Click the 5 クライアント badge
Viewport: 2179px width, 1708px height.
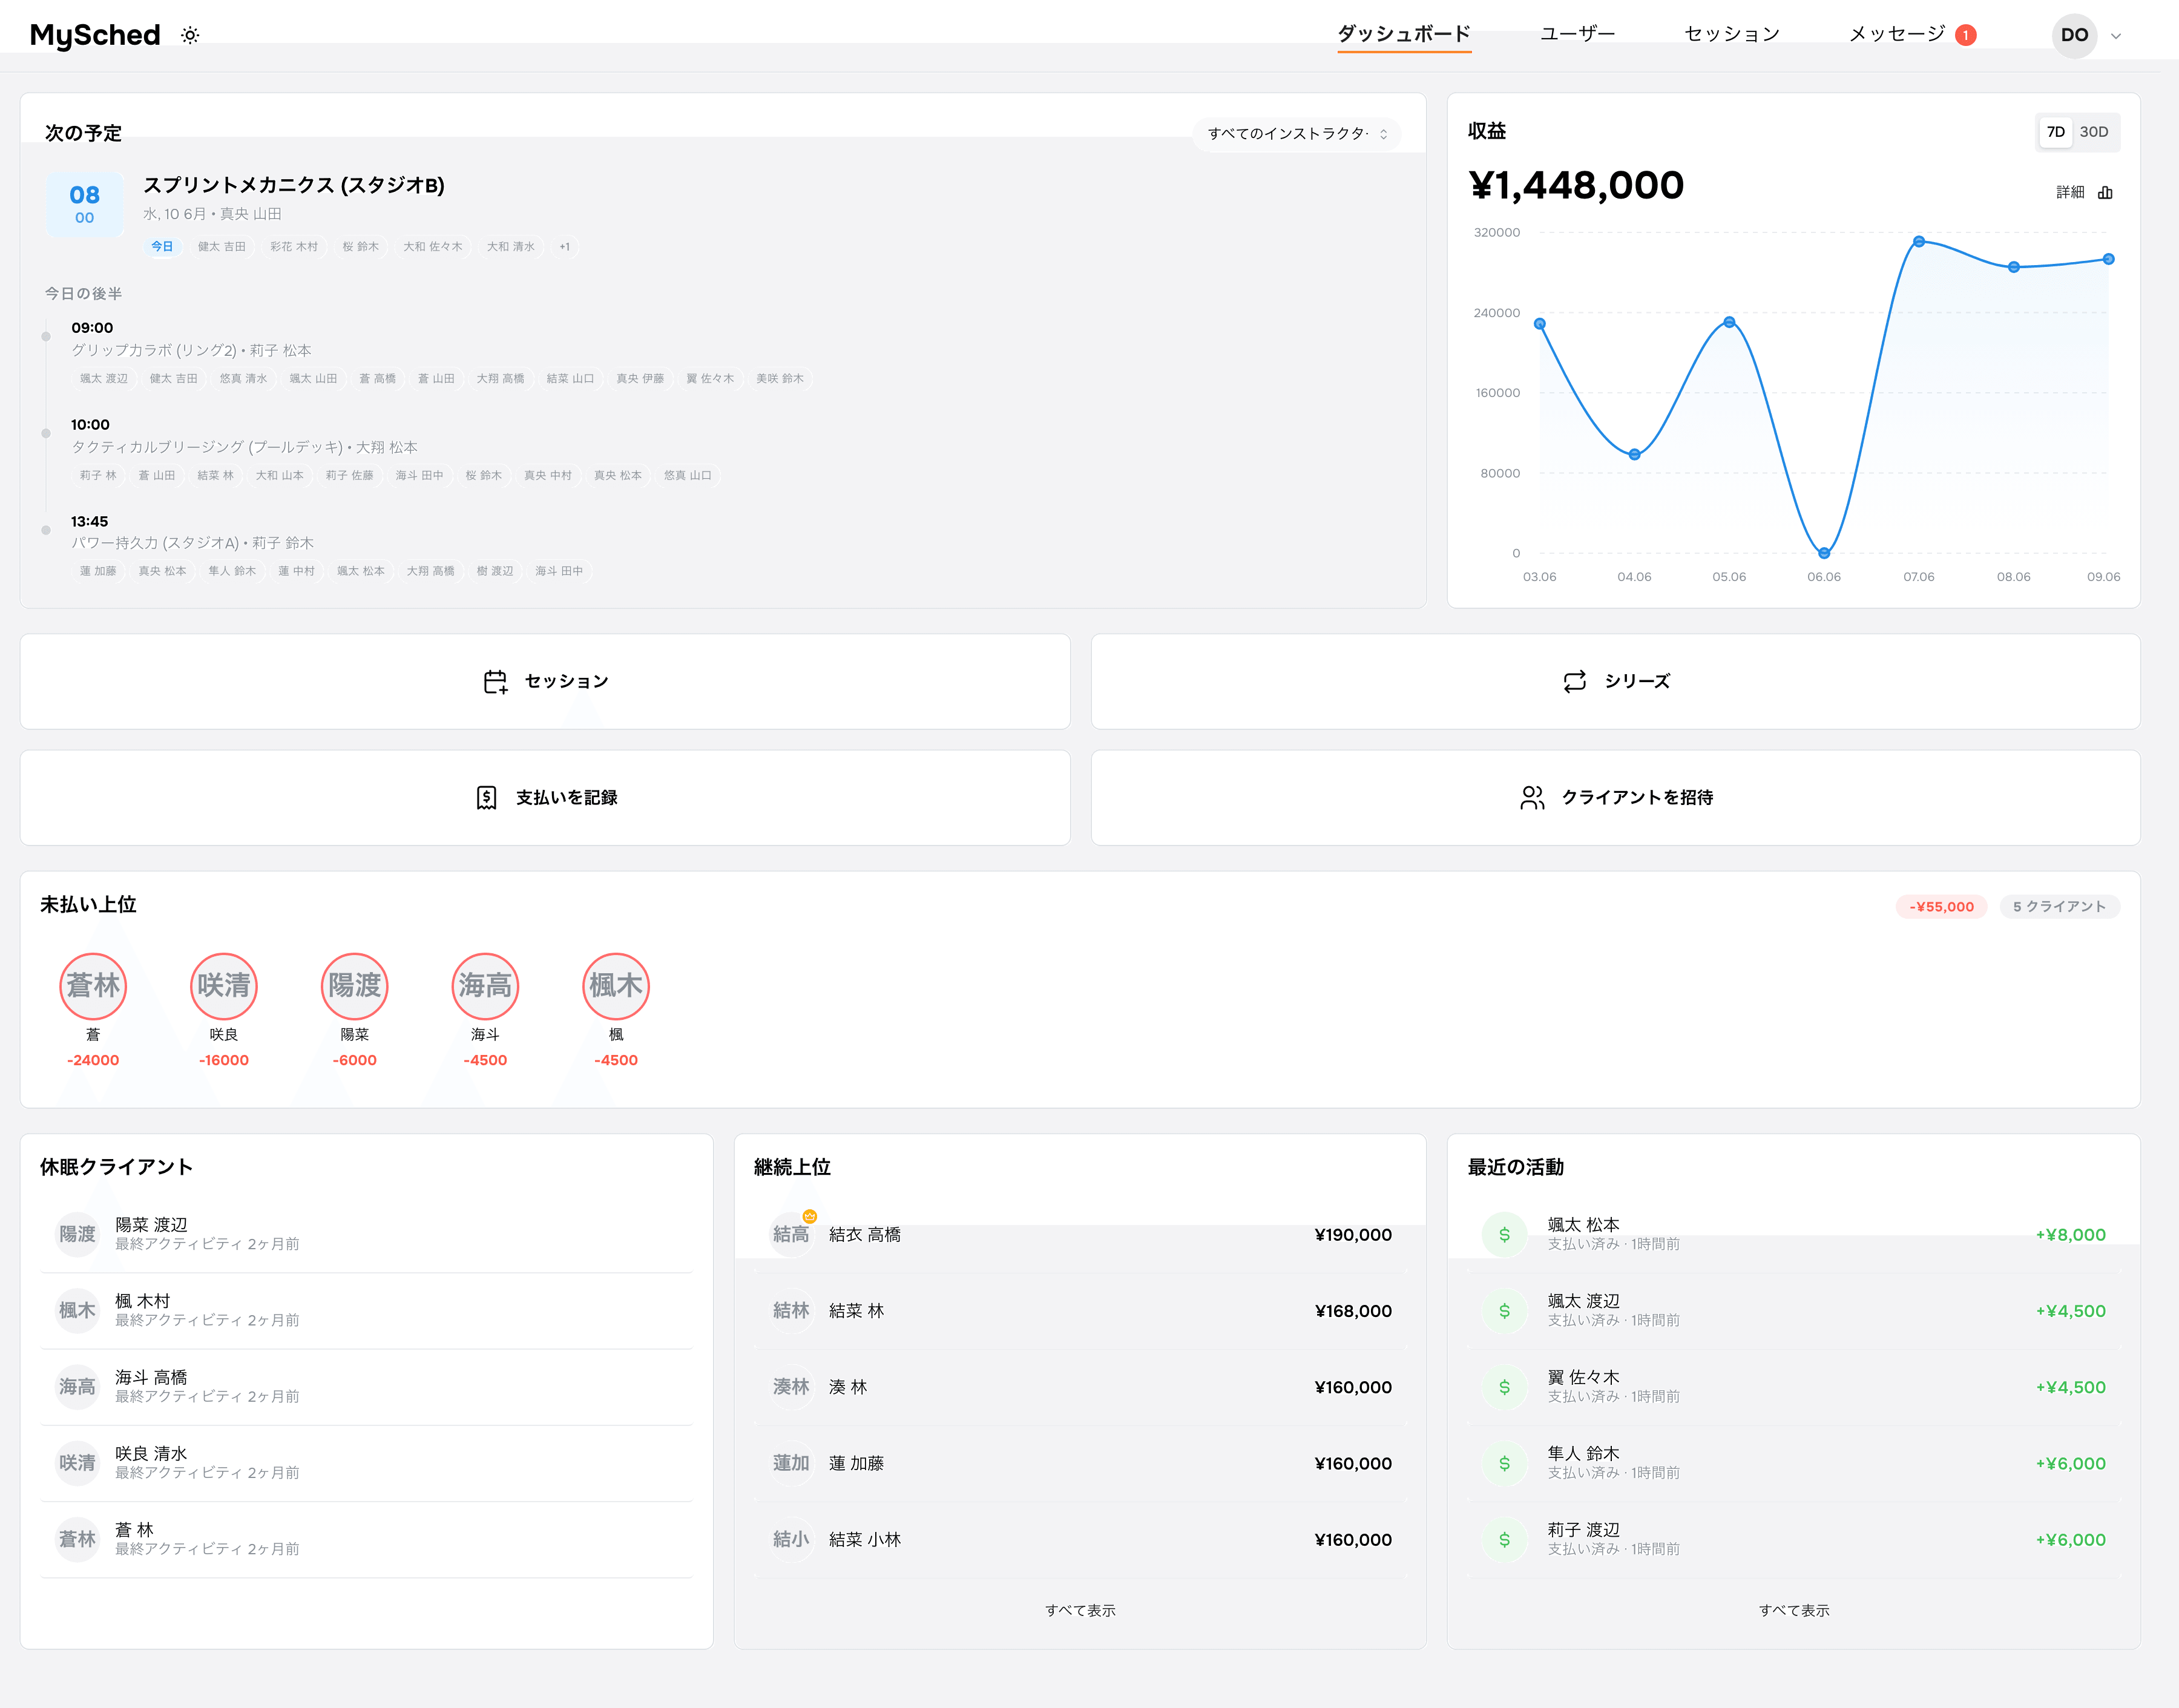(x=2059, y=907)
